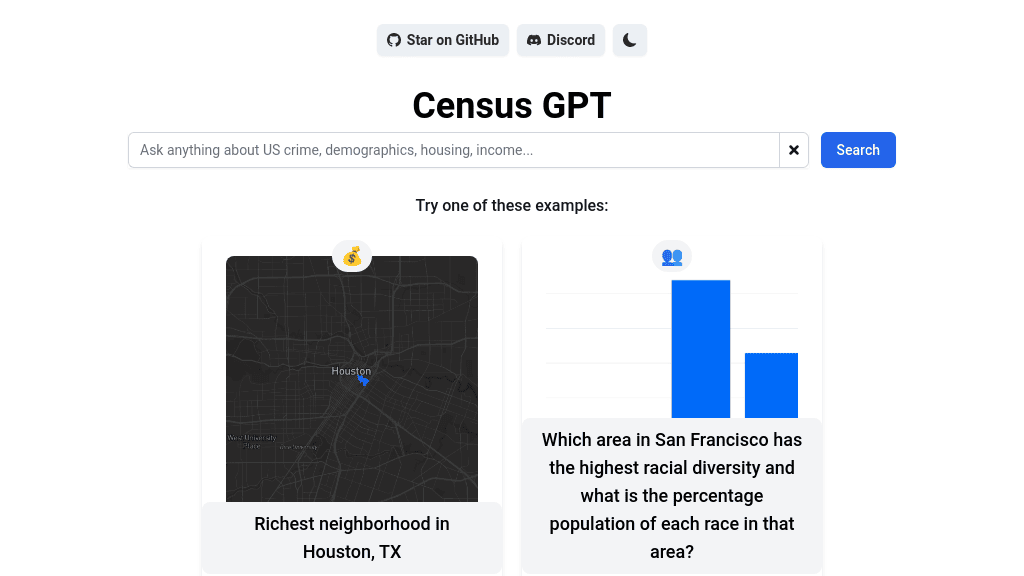Click the map pin marker on Houston map
This screenshot has height=576, width=1024.
click(364, 381)
